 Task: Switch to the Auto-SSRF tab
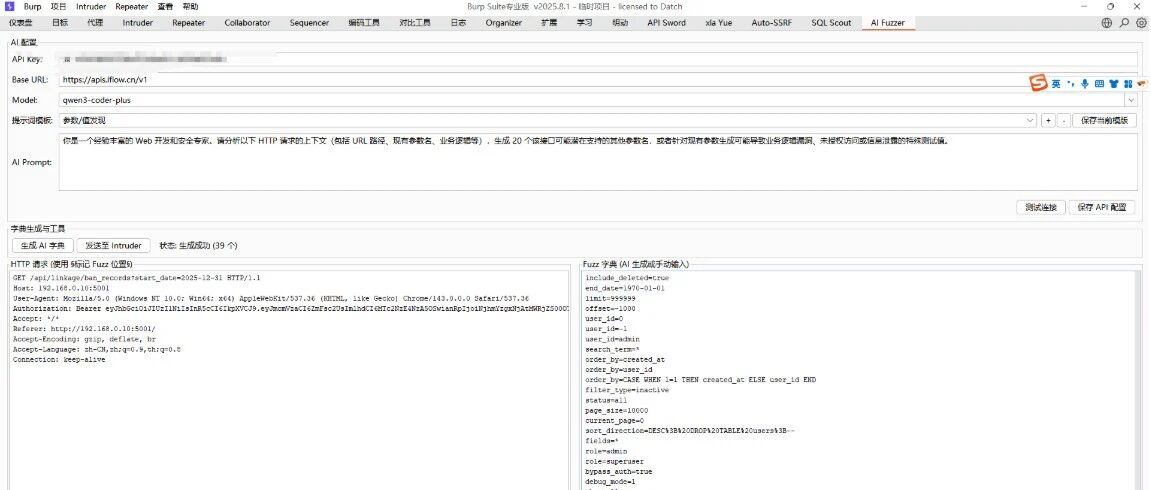click(x=771, y=23)
